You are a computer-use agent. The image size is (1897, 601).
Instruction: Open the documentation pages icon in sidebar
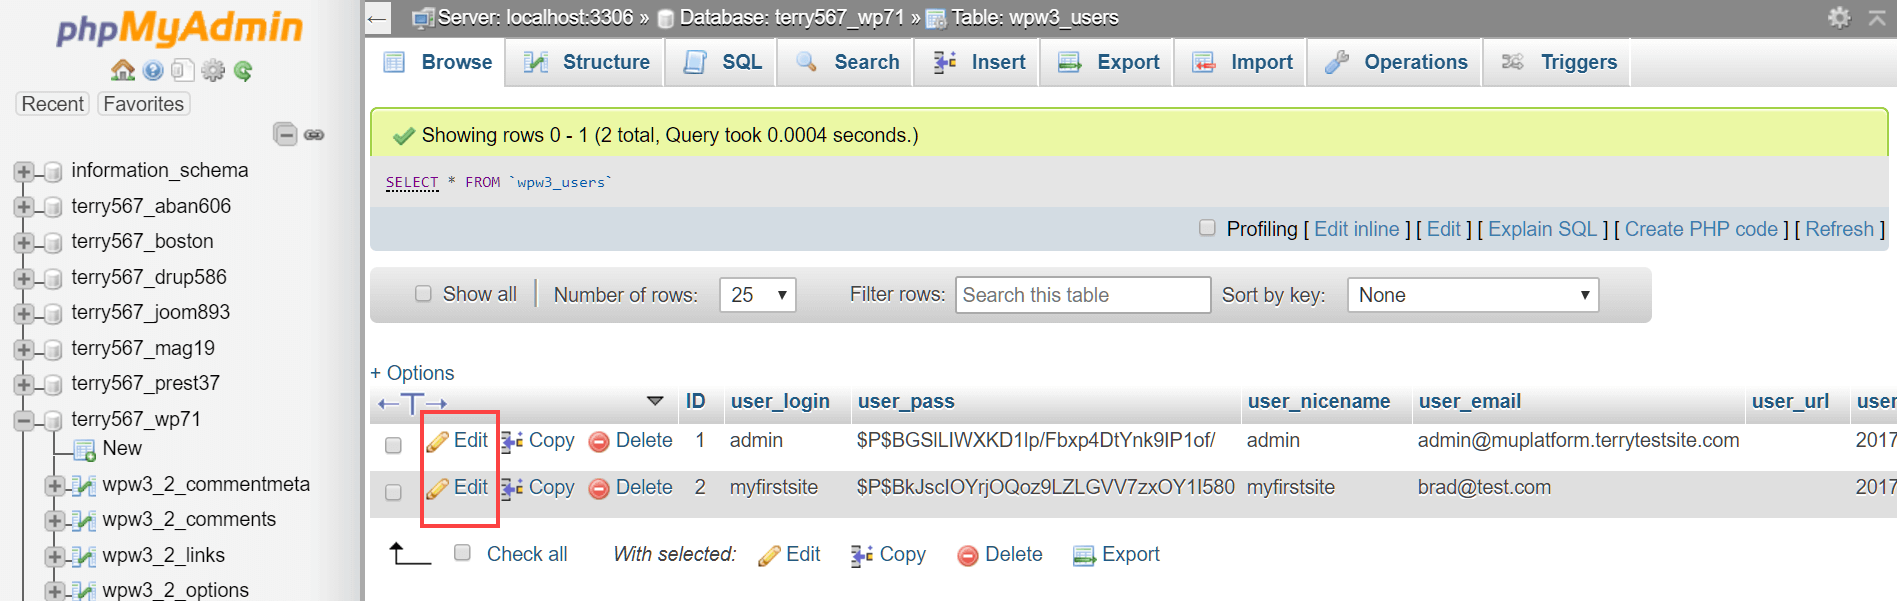coord(182,70)
